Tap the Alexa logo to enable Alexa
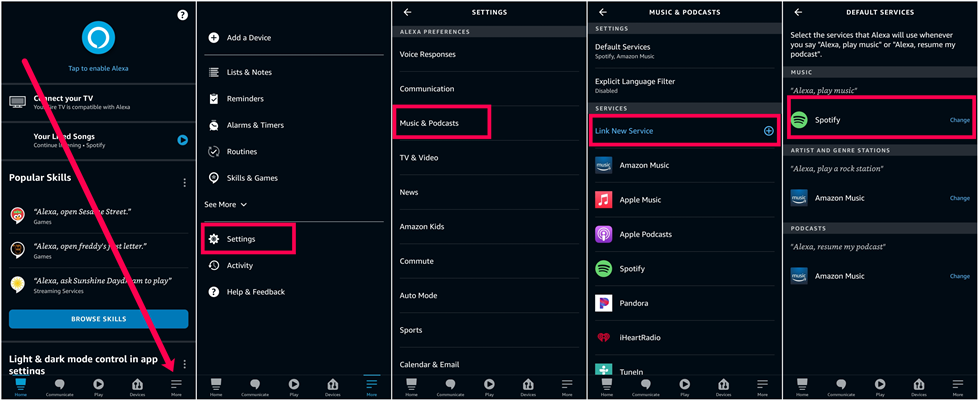 coord(98,39)
